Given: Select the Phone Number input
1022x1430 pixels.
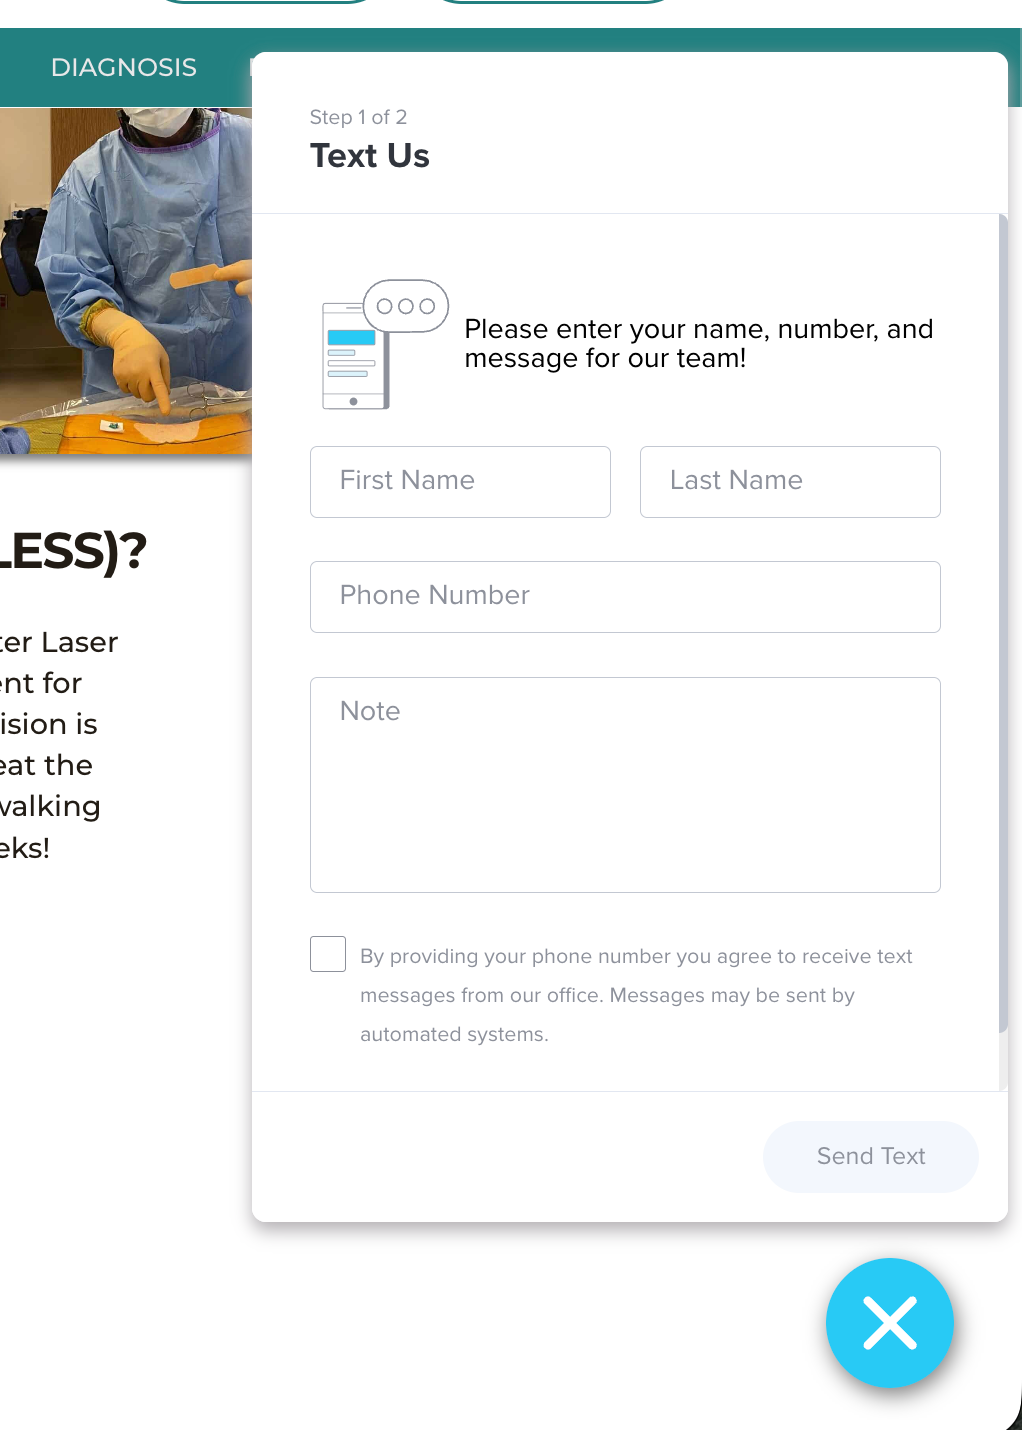Looking at the screenshot, I should (625, 597).
